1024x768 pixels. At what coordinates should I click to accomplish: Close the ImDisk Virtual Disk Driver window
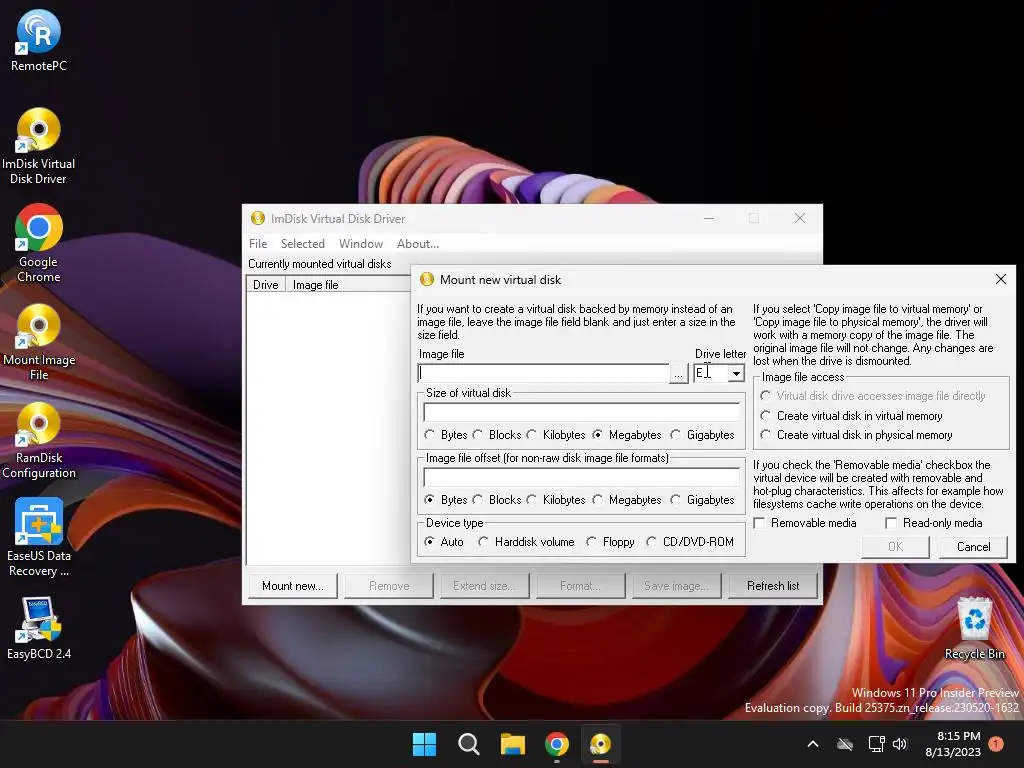[x=800, y=218]
